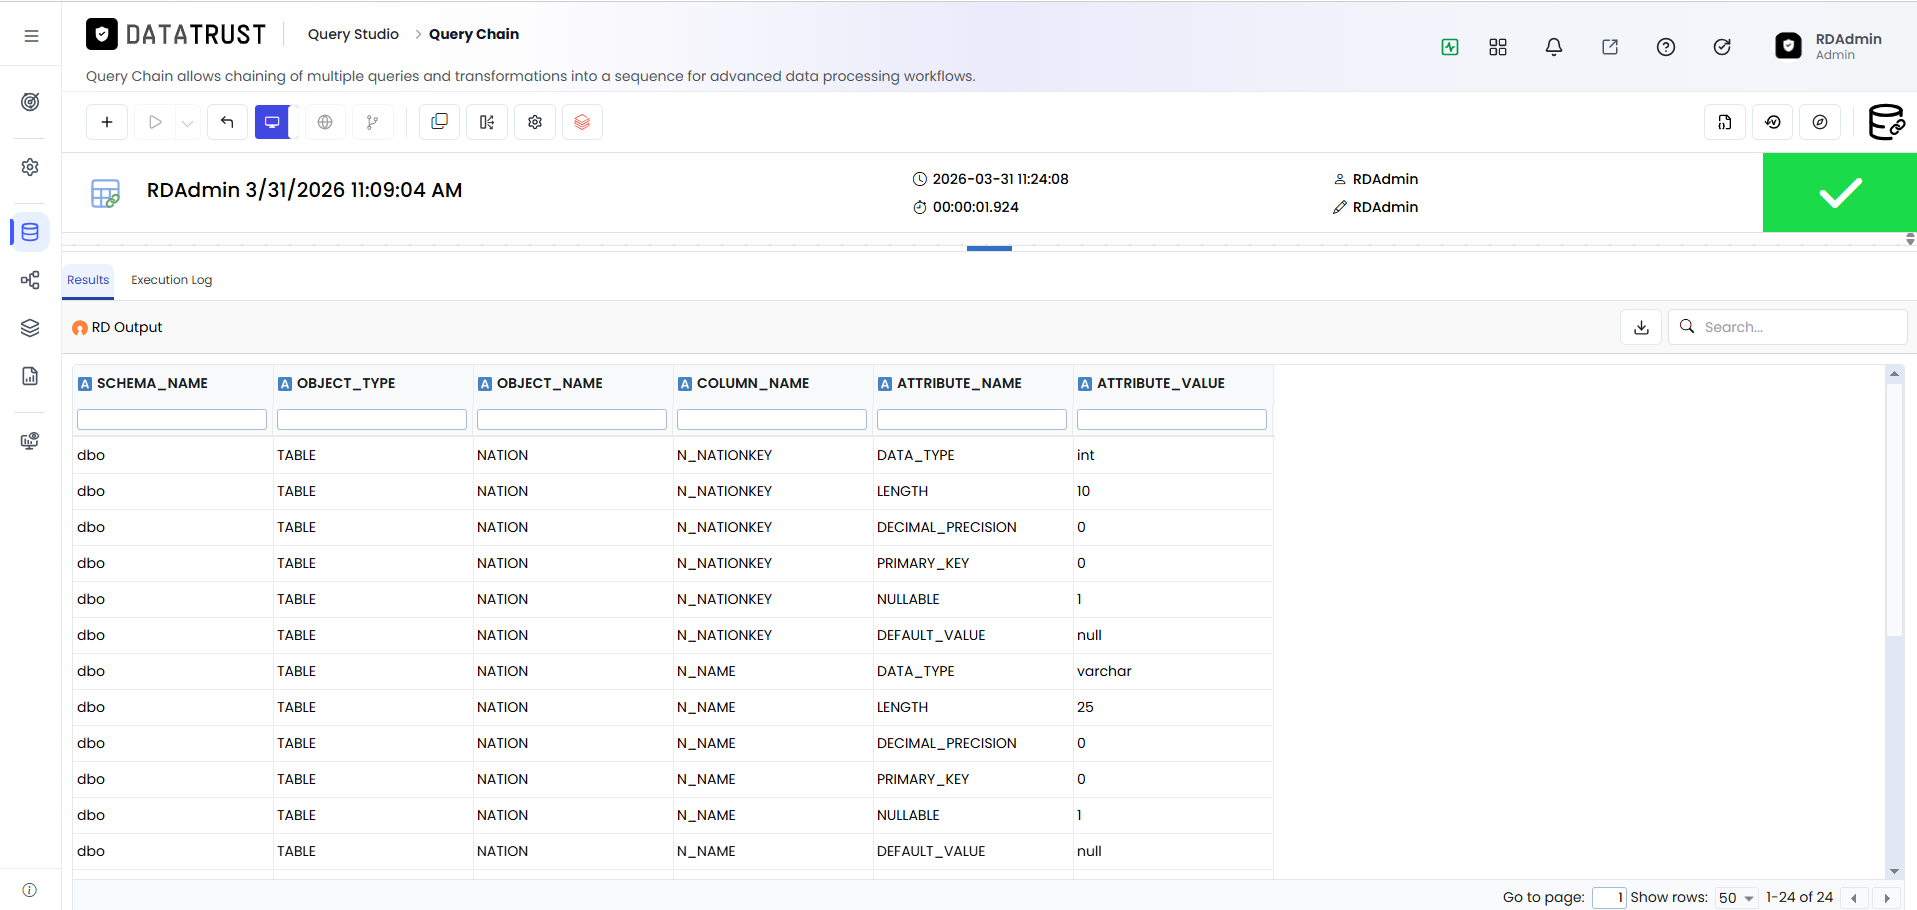
Task: Select the Results tab
Action: [88, 280]
